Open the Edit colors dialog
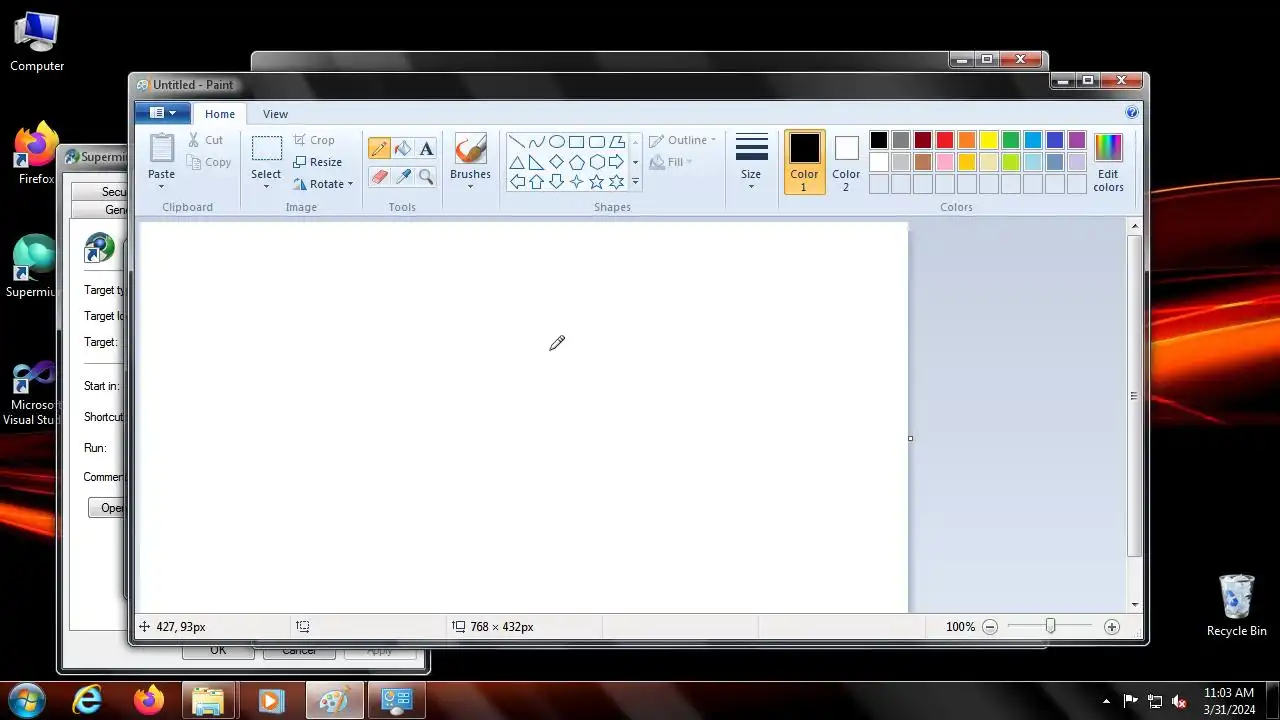 click(x=1108, y=161)
